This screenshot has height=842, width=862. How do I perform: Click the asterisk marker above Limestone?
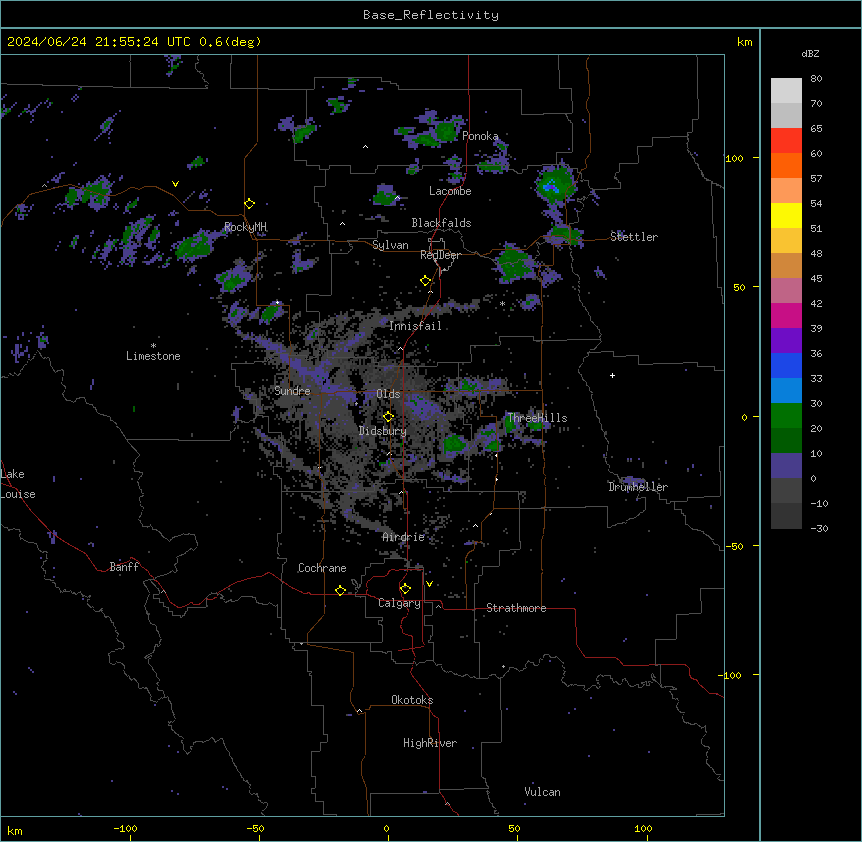click(153, 346)
